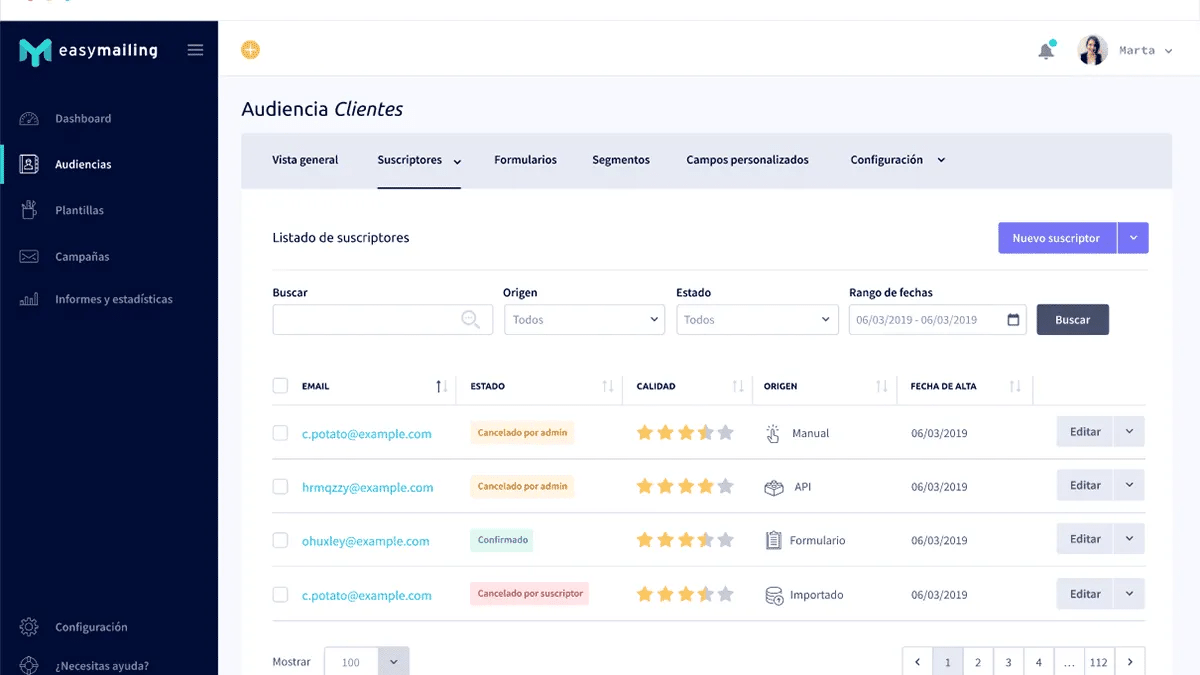
Task: Expand the Estado filter dropdown
Action: point(757,320)
